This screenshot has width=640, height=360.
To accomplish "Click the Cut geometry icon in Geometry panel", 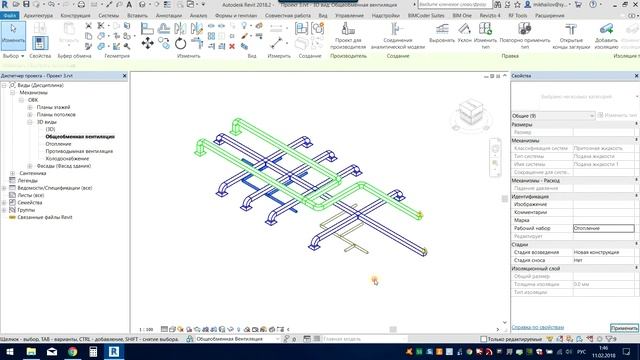I will pos(101,36).
